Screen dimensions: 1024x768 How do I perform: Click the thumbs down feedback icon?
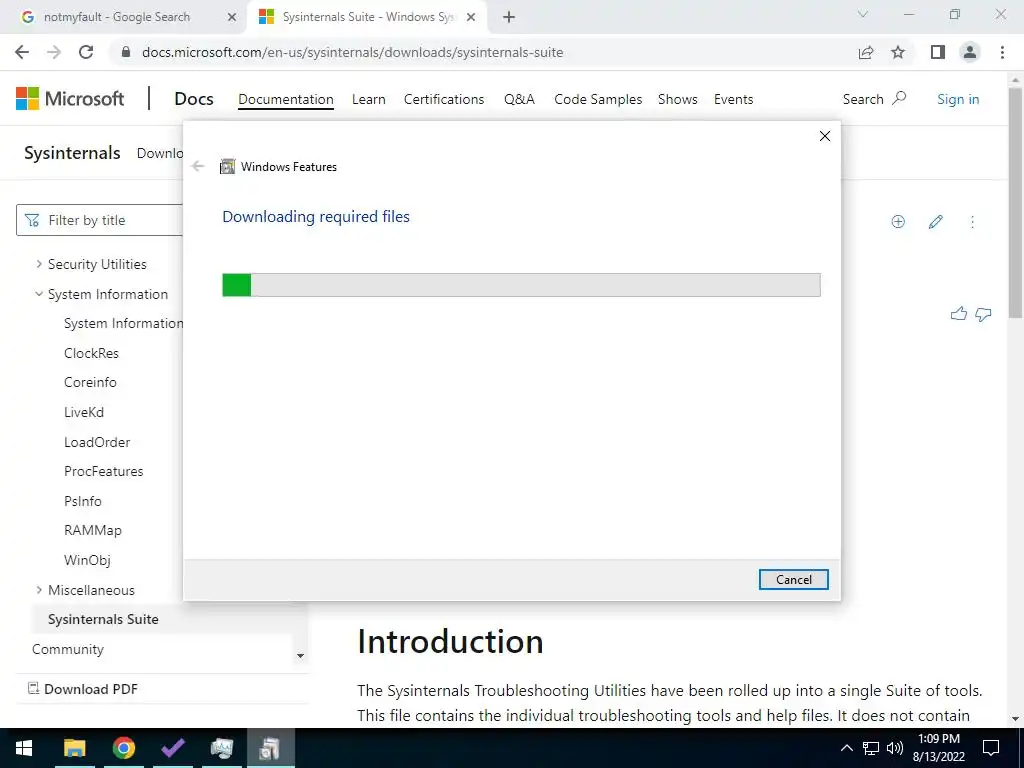(983, 315)
